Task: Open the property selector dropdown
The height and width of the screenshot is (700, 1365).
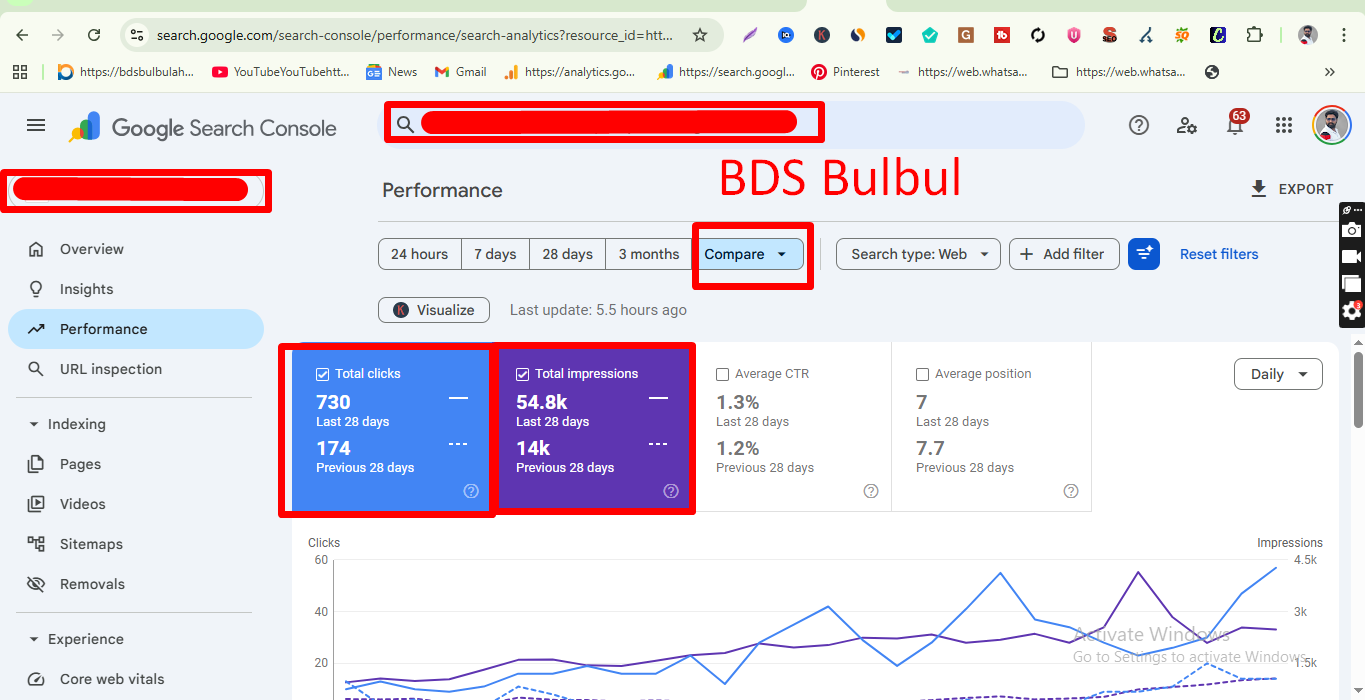Action: point(137,190)
